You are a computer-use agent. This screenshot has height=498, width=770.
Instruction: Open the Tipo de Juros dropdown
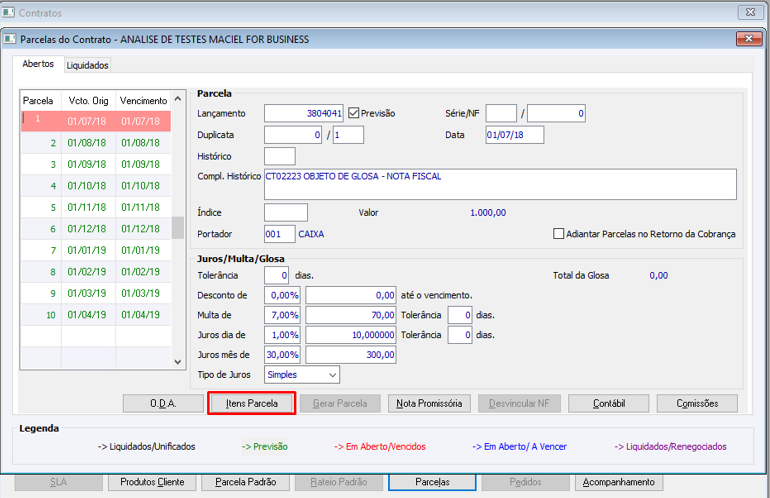click(x=332, y=375)
